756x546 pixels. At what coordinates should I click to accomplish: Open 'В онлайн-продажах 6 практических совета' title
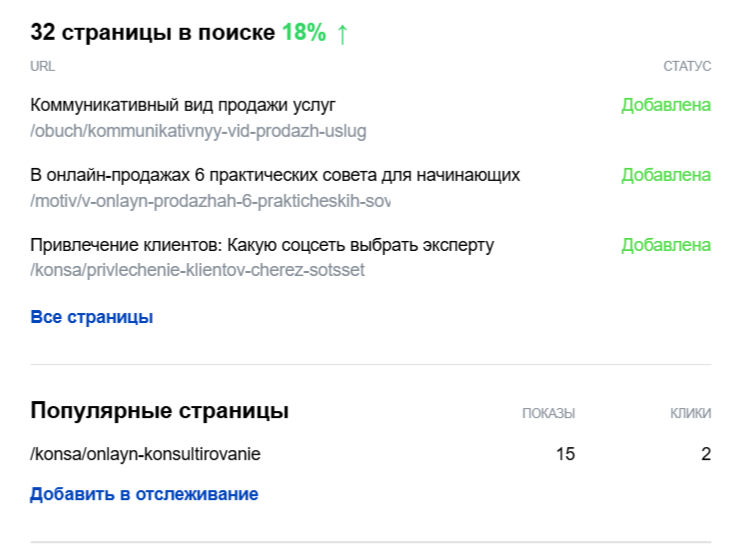(275, 175)
